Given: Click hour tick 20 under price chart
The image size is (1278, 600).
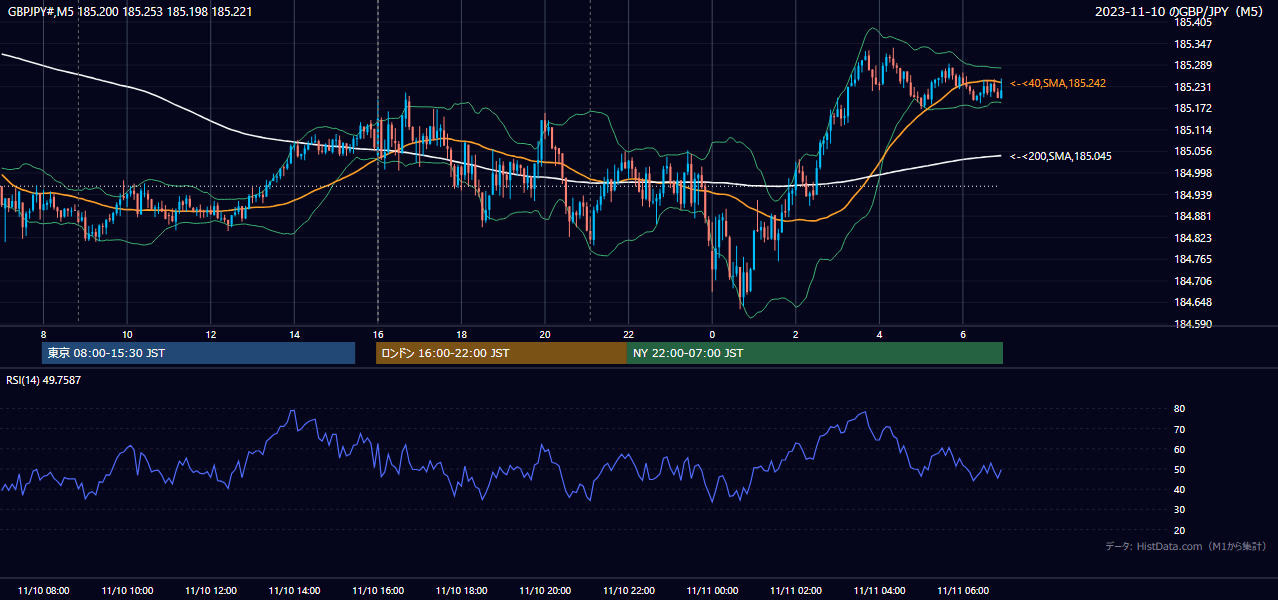Looking at the screenshot, I should pos(545,334).
